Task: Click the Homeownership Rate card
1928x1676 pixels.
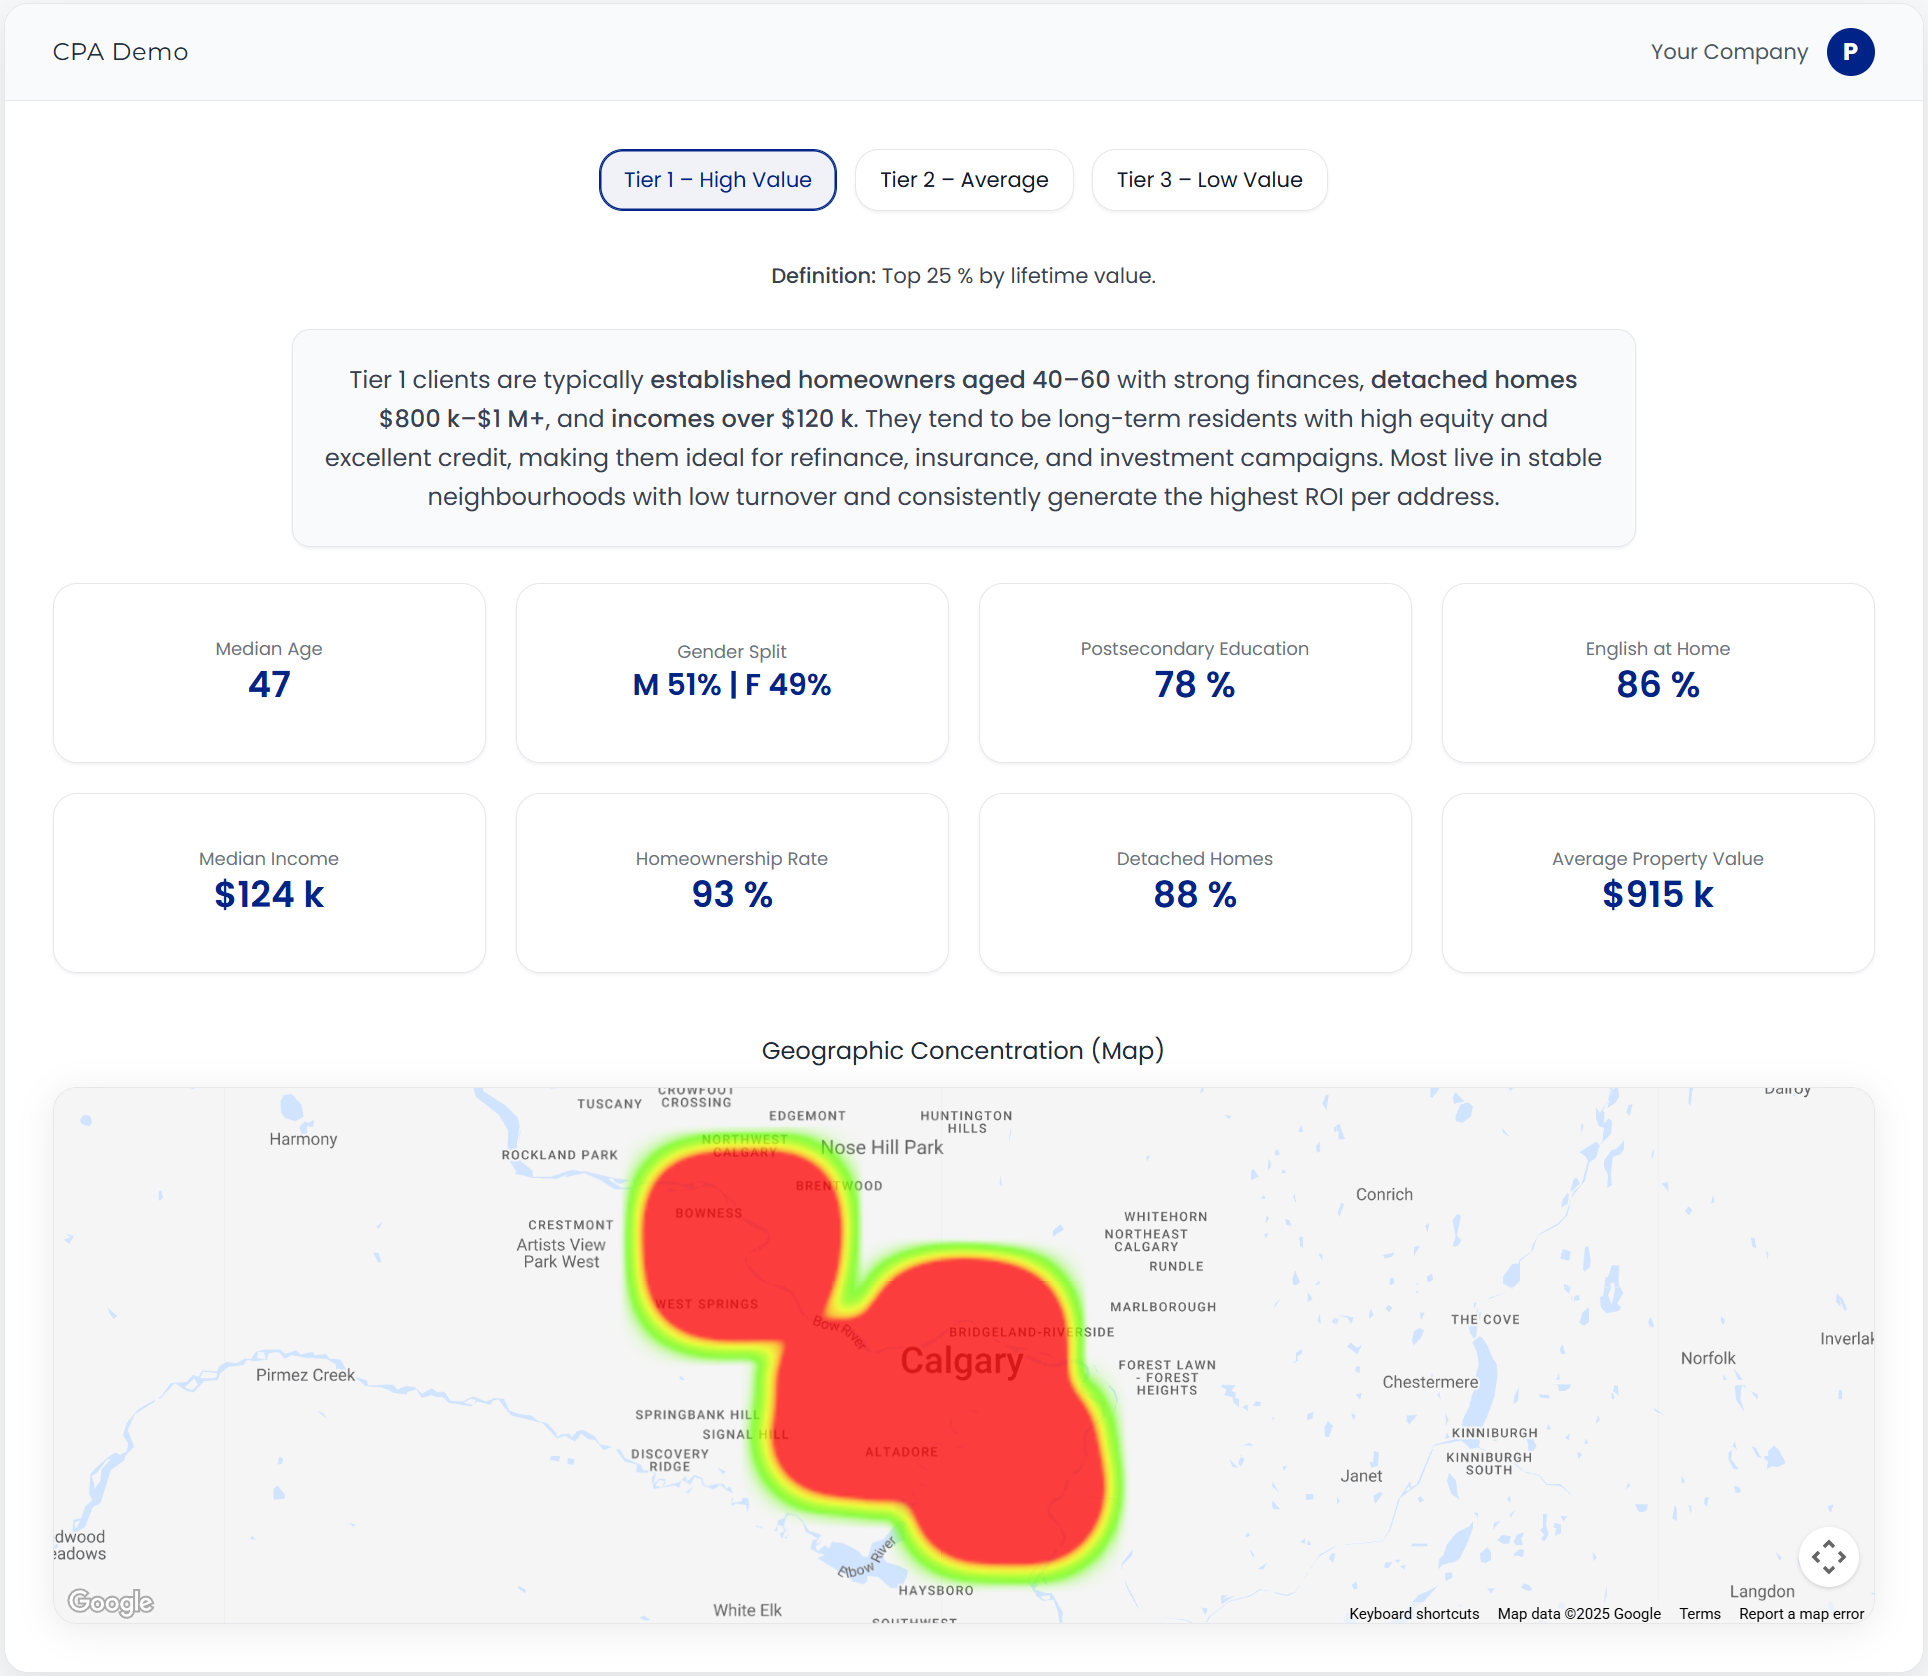Action: [732, 883]
